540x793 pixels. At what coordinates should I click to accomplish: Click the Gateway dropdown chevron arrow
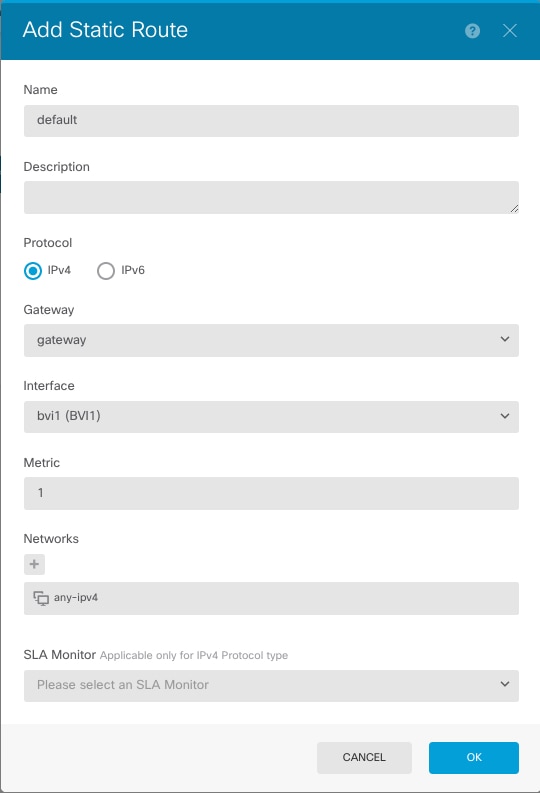click(505, 339)
